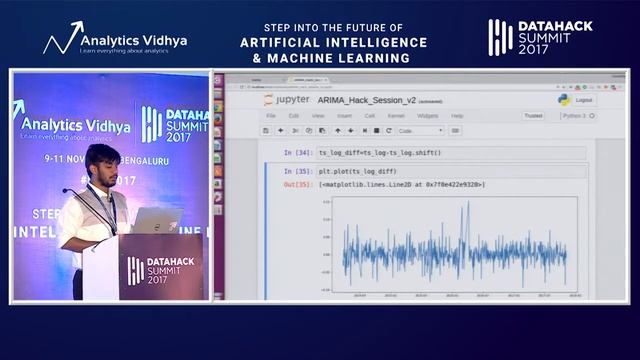Open the command palette keyboard icon
The width and height of the screenshot is (640, 360).
click(455, 131)
